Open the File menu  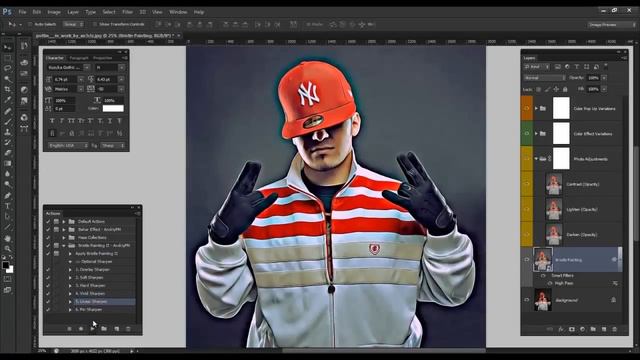22,12
